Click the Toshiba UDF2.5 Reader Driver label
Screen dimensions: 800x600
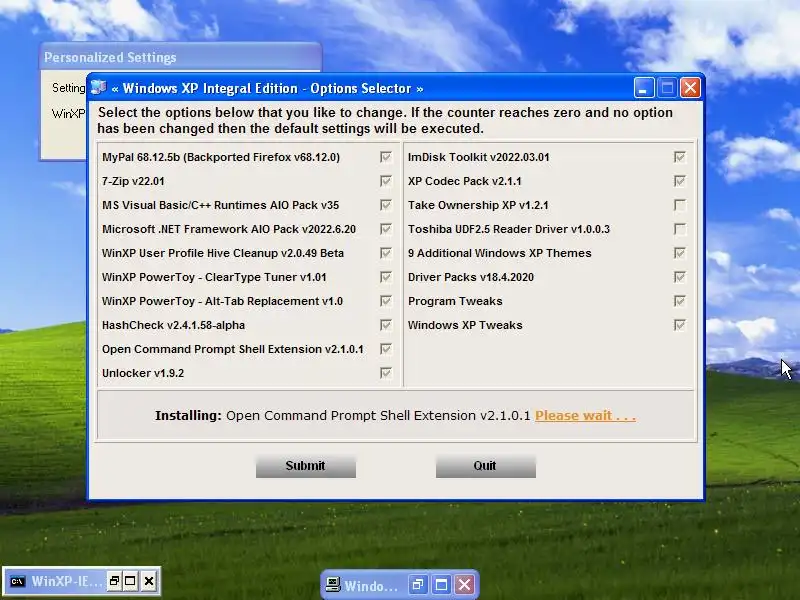coord(509,229)
